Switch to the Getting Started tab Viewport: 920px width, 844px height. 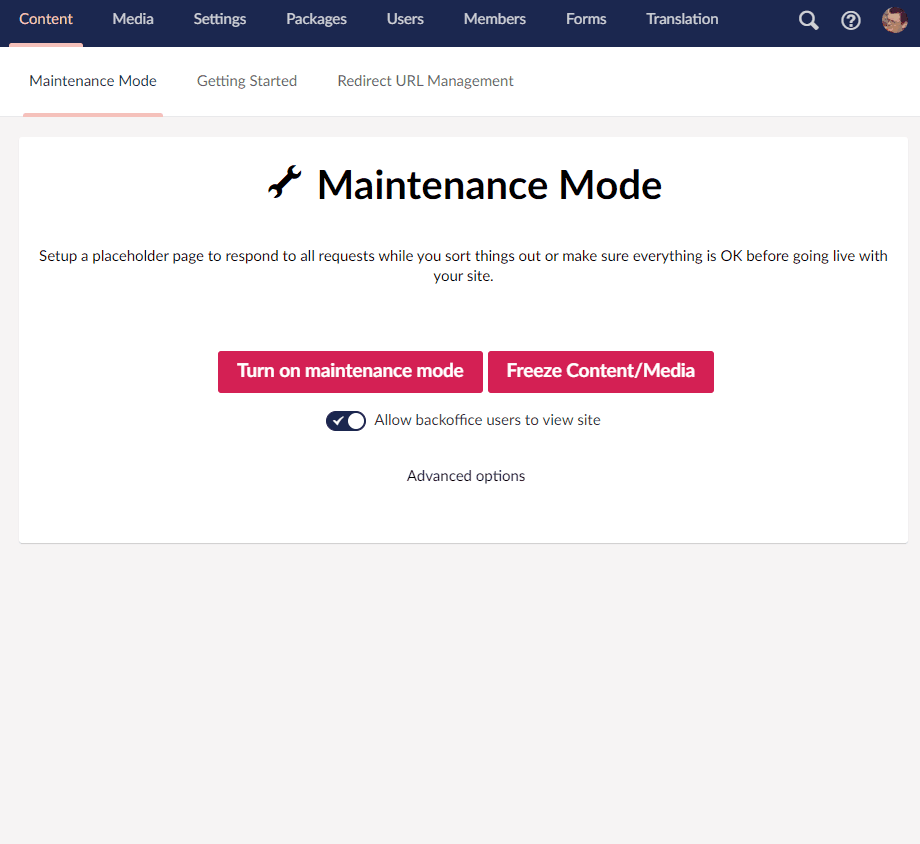(246, 81)
